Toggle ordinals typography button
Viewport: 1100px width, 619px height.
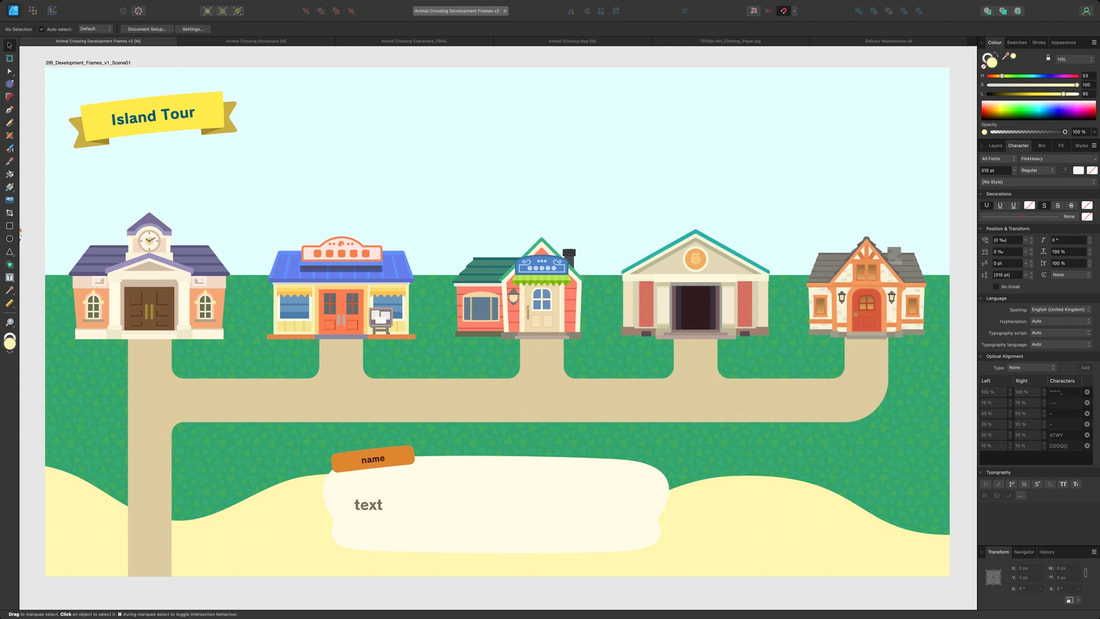pos(1012,484)
